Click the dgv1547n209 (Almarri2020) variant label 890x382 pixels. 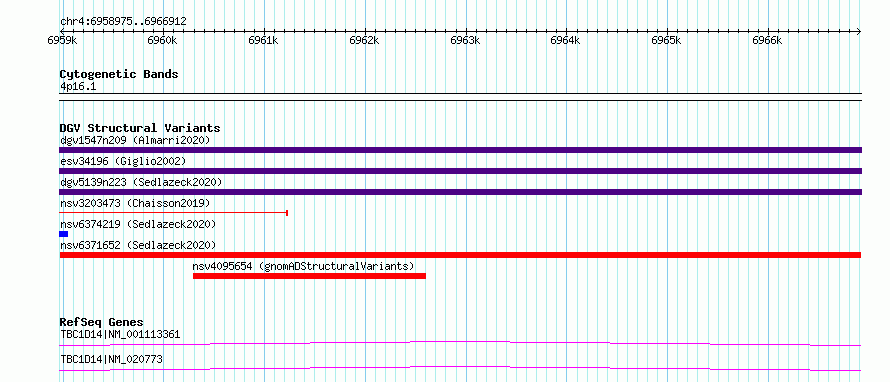point(135,140)
